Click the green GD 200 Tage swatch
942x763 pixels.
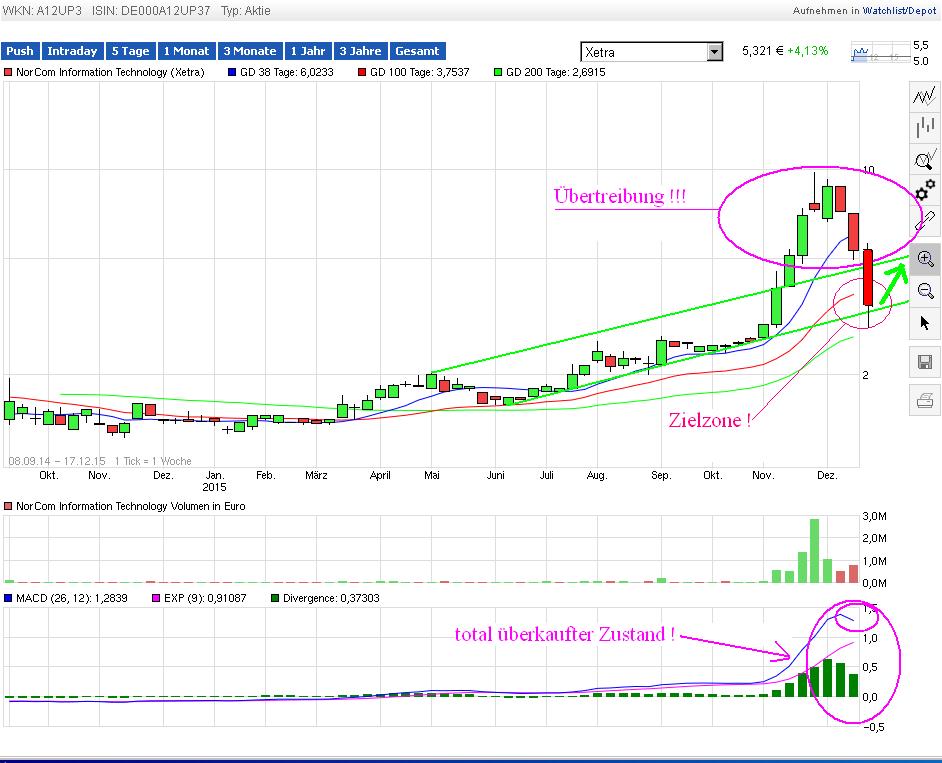[x=497, y=72]
